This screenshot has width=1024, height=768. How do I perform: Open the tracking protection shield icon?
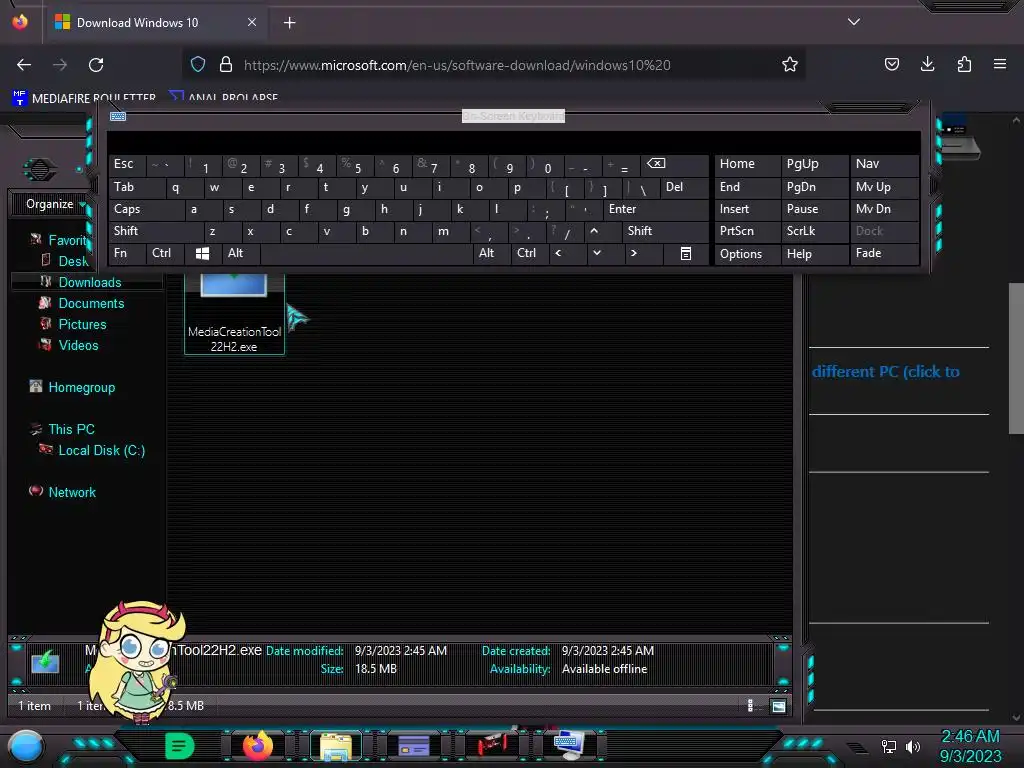198,64
